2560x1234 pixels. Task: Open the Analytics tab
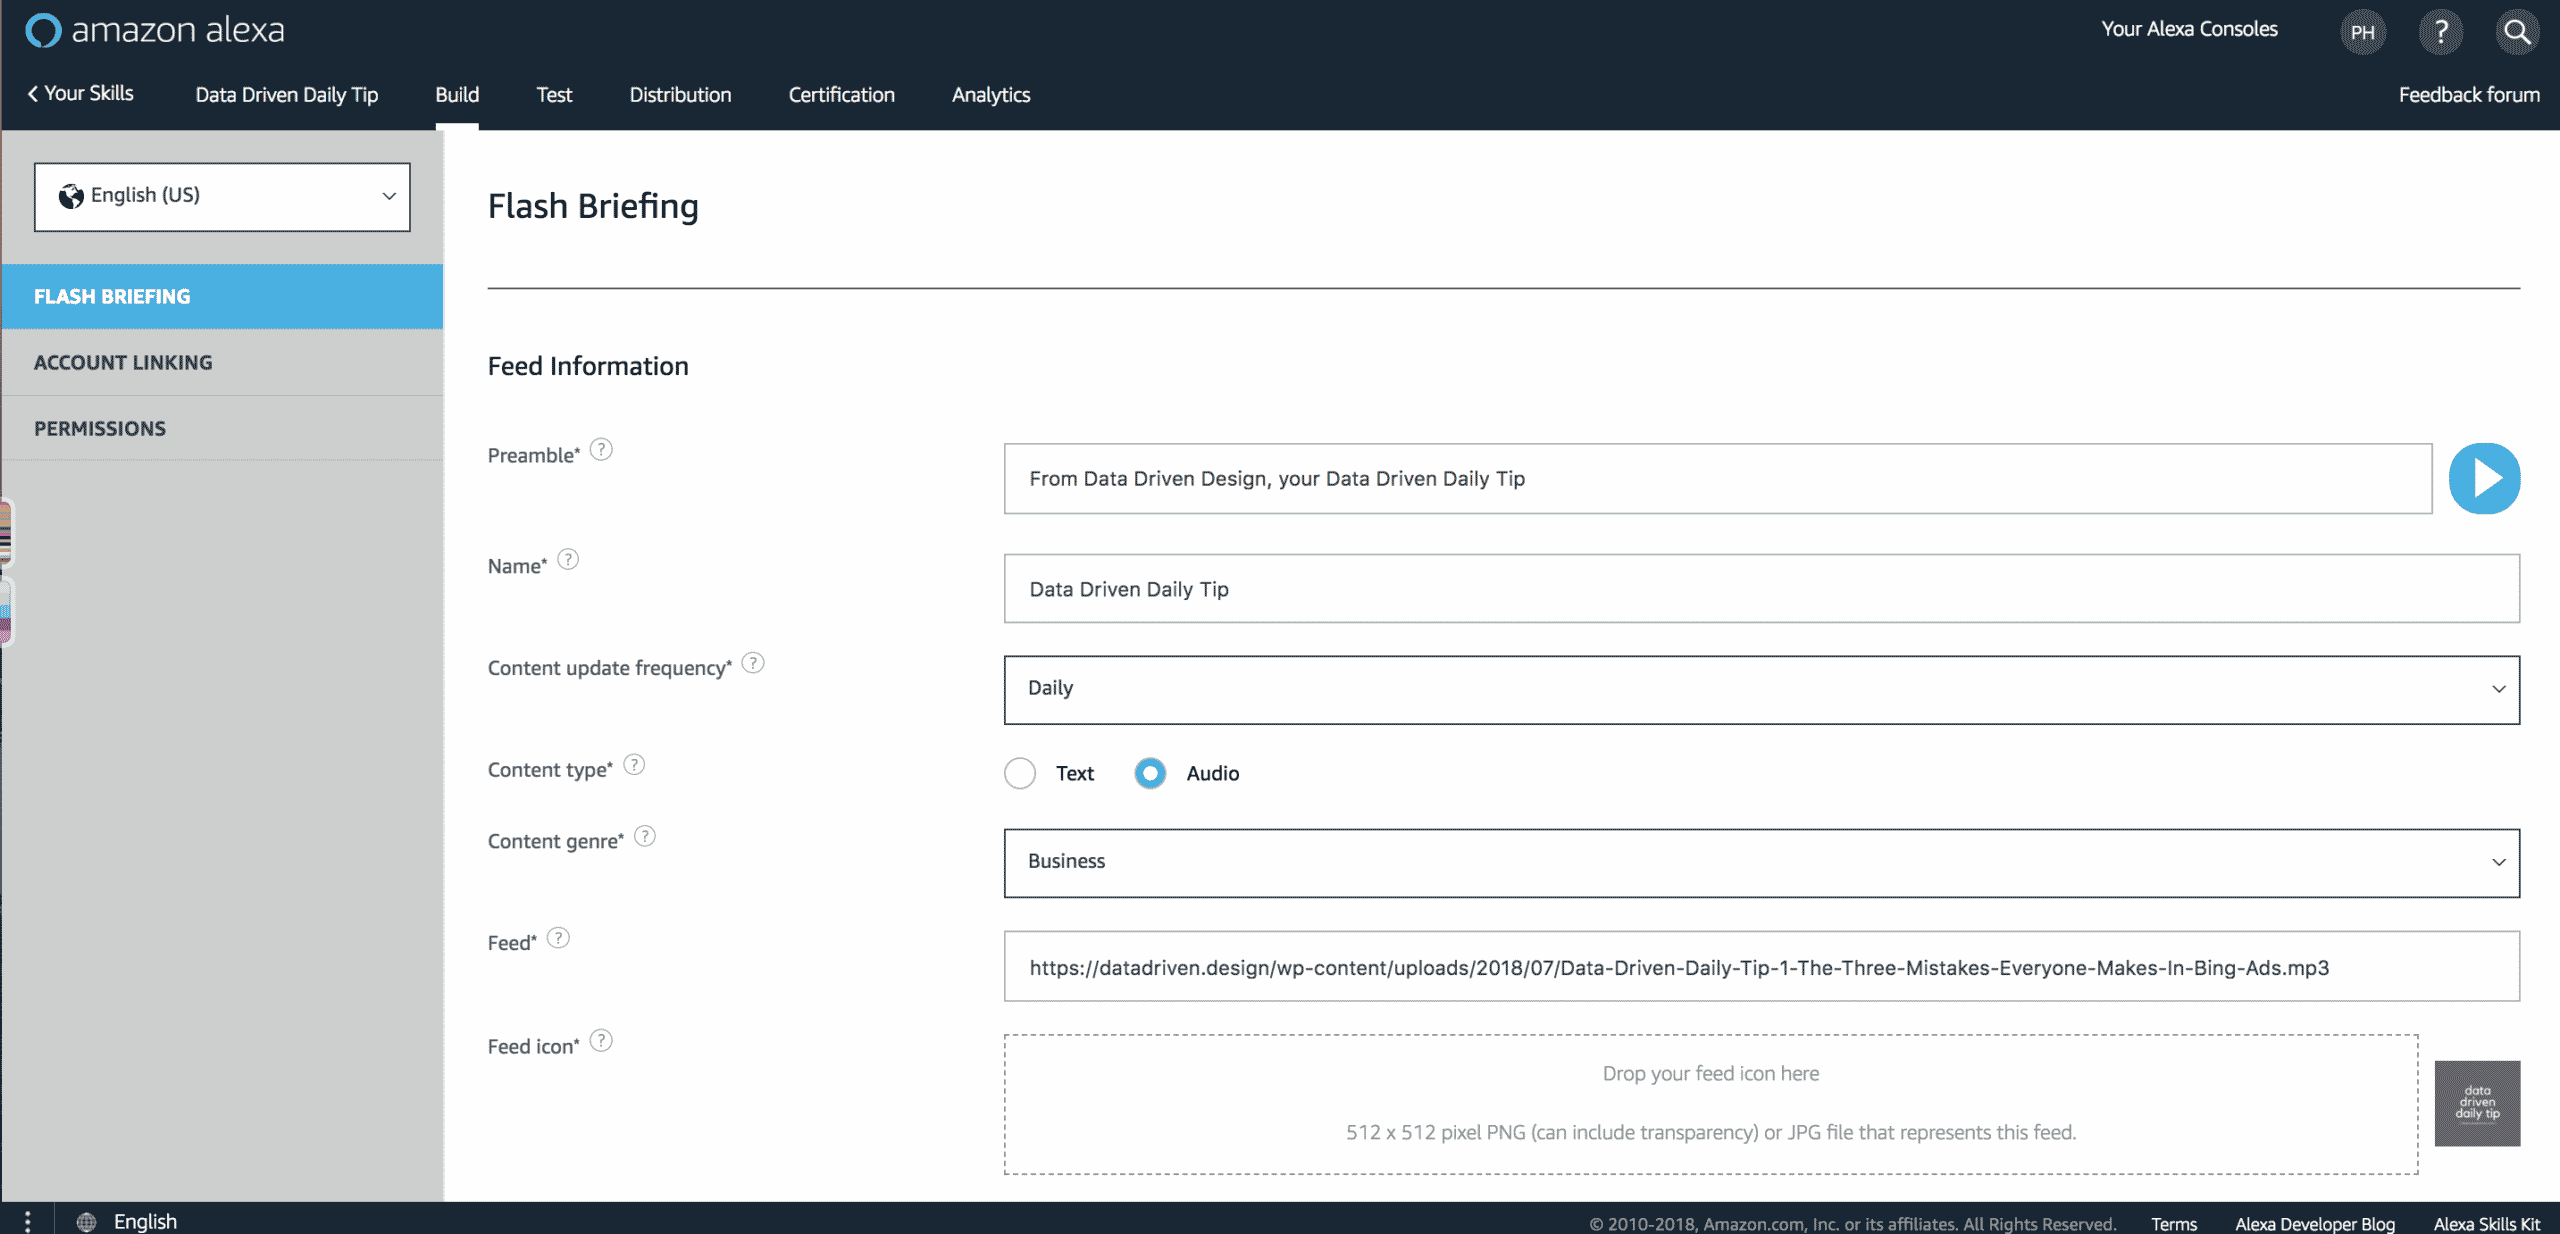tap(990, 95)
